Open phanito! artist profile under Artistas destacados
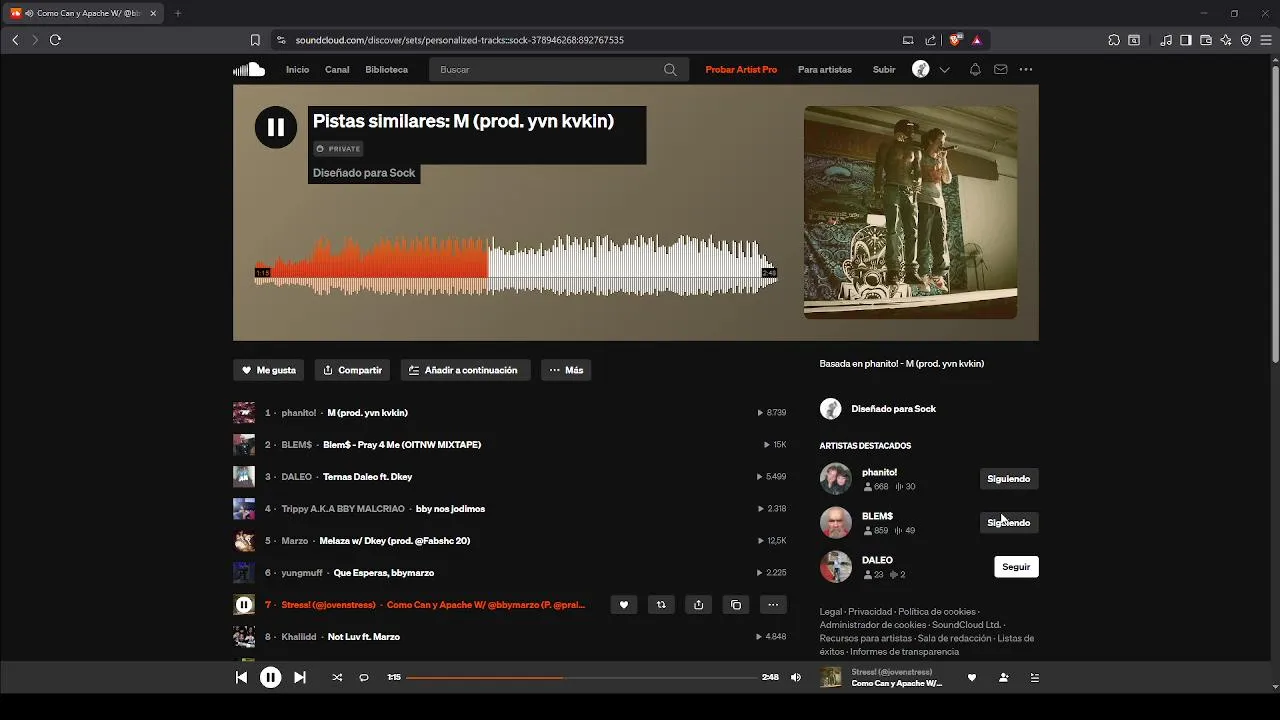The image size is (1280, 720). (879, 472)
